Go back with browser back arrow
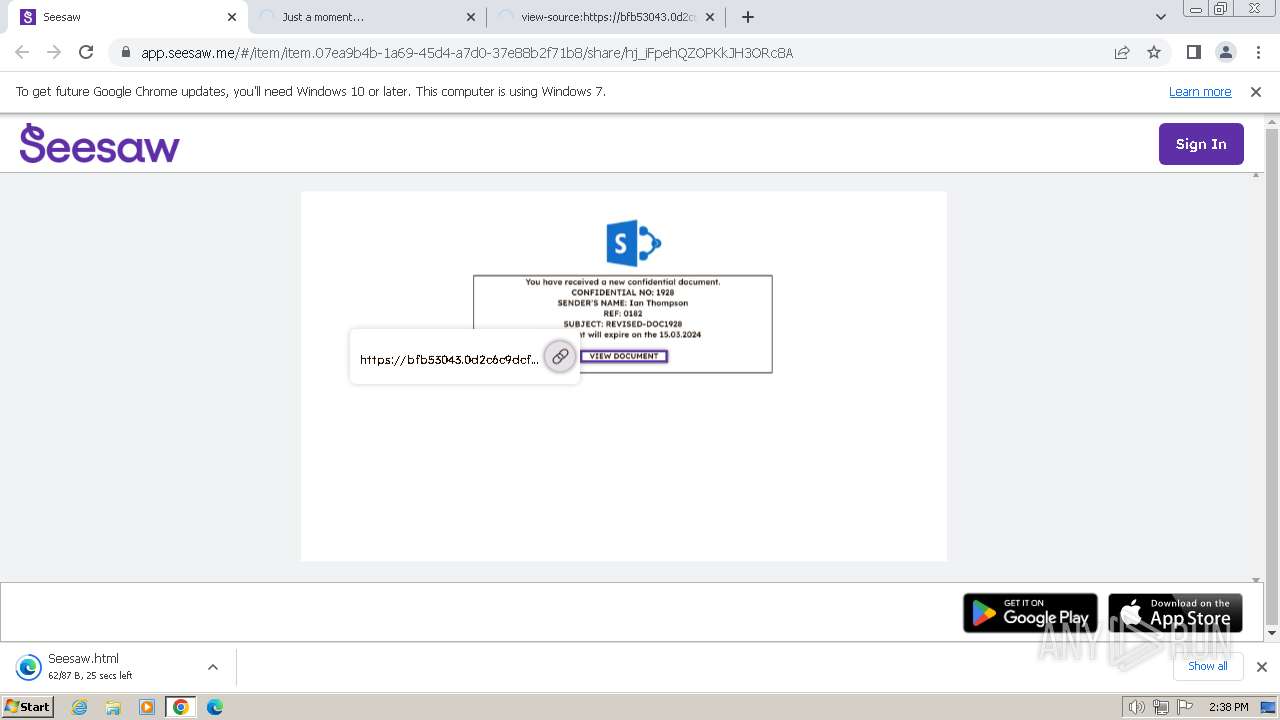Image resolution: width=1280 pixels, height=720 pixels. click(x=22, y=53)
